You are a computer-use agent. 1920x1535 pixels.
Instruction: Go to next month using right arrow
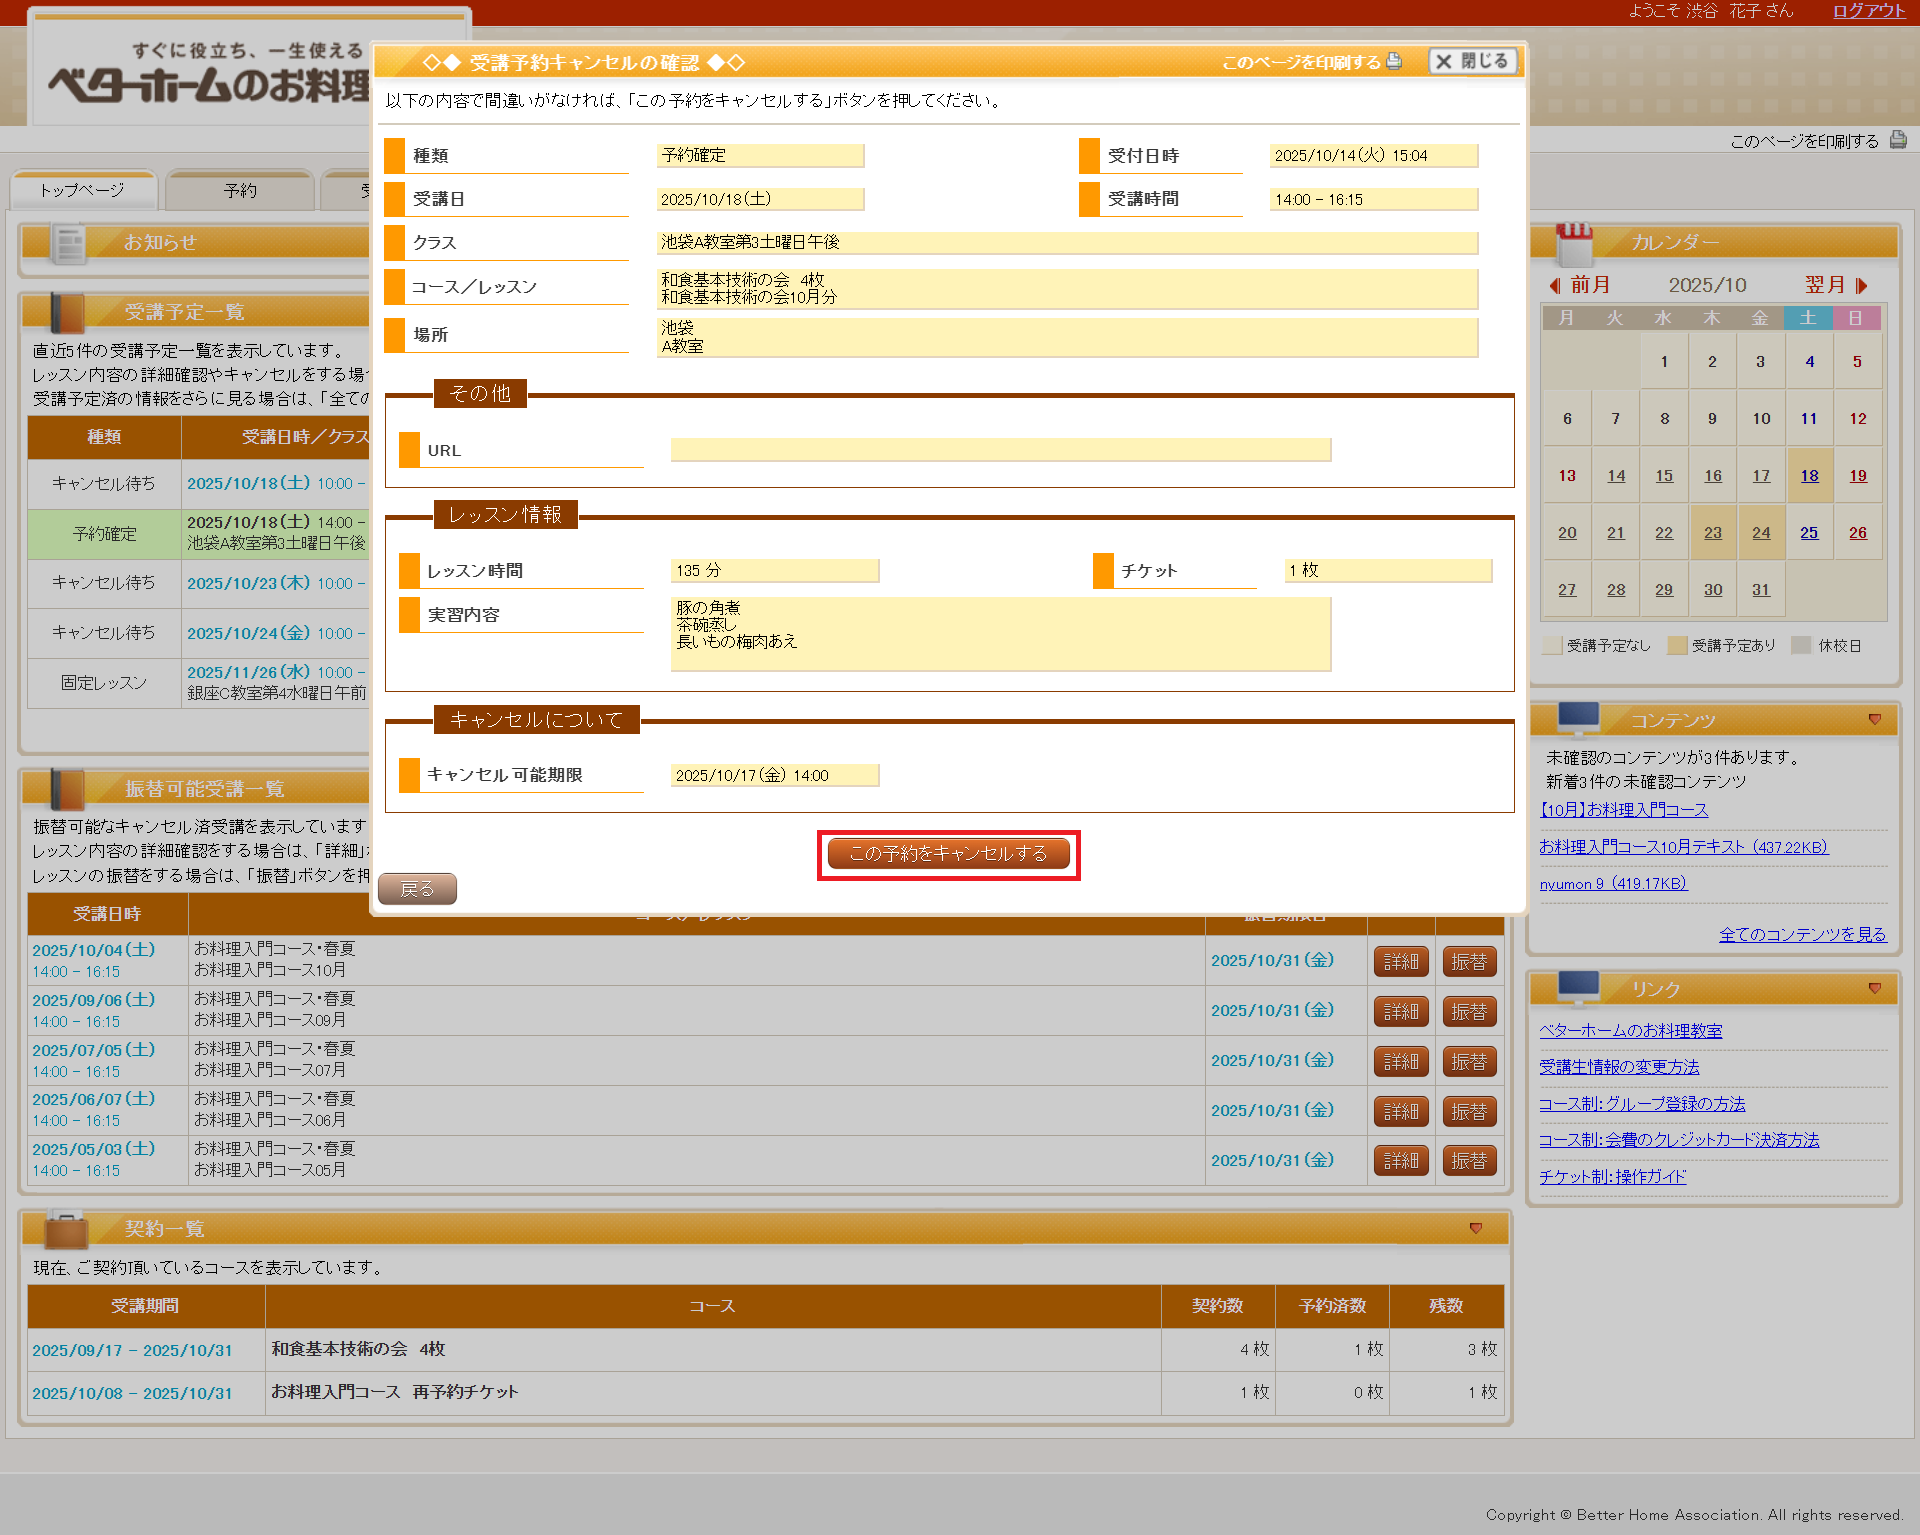1861,285
